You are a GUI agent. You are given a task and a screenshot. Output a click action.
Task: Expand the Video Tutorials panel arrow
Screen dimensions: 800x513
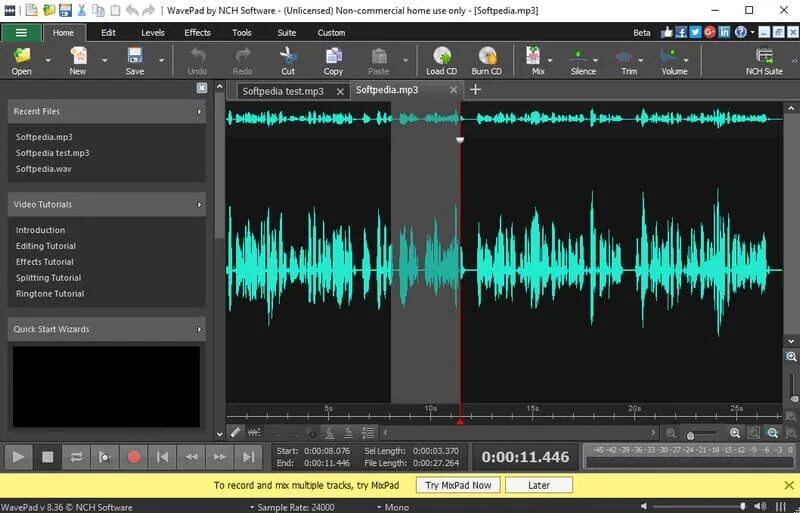click(x=199, y=204)
